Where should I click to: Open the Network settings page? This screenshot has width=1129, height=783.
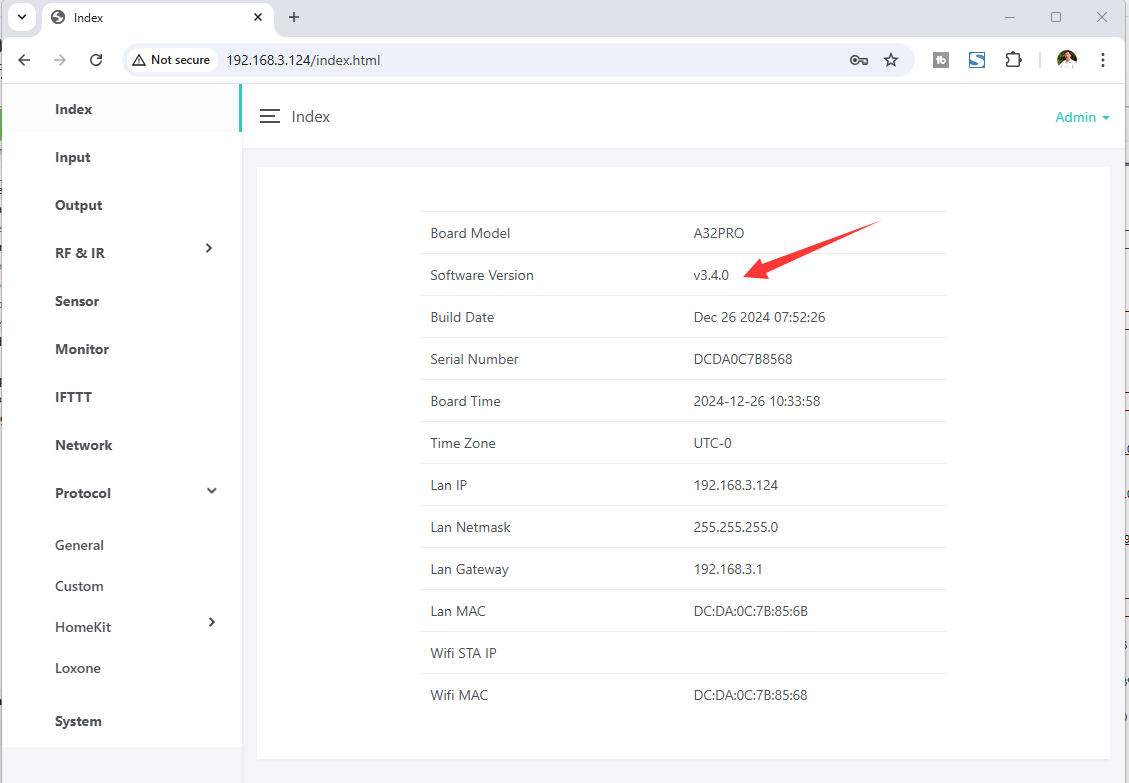tap(84, 445)
